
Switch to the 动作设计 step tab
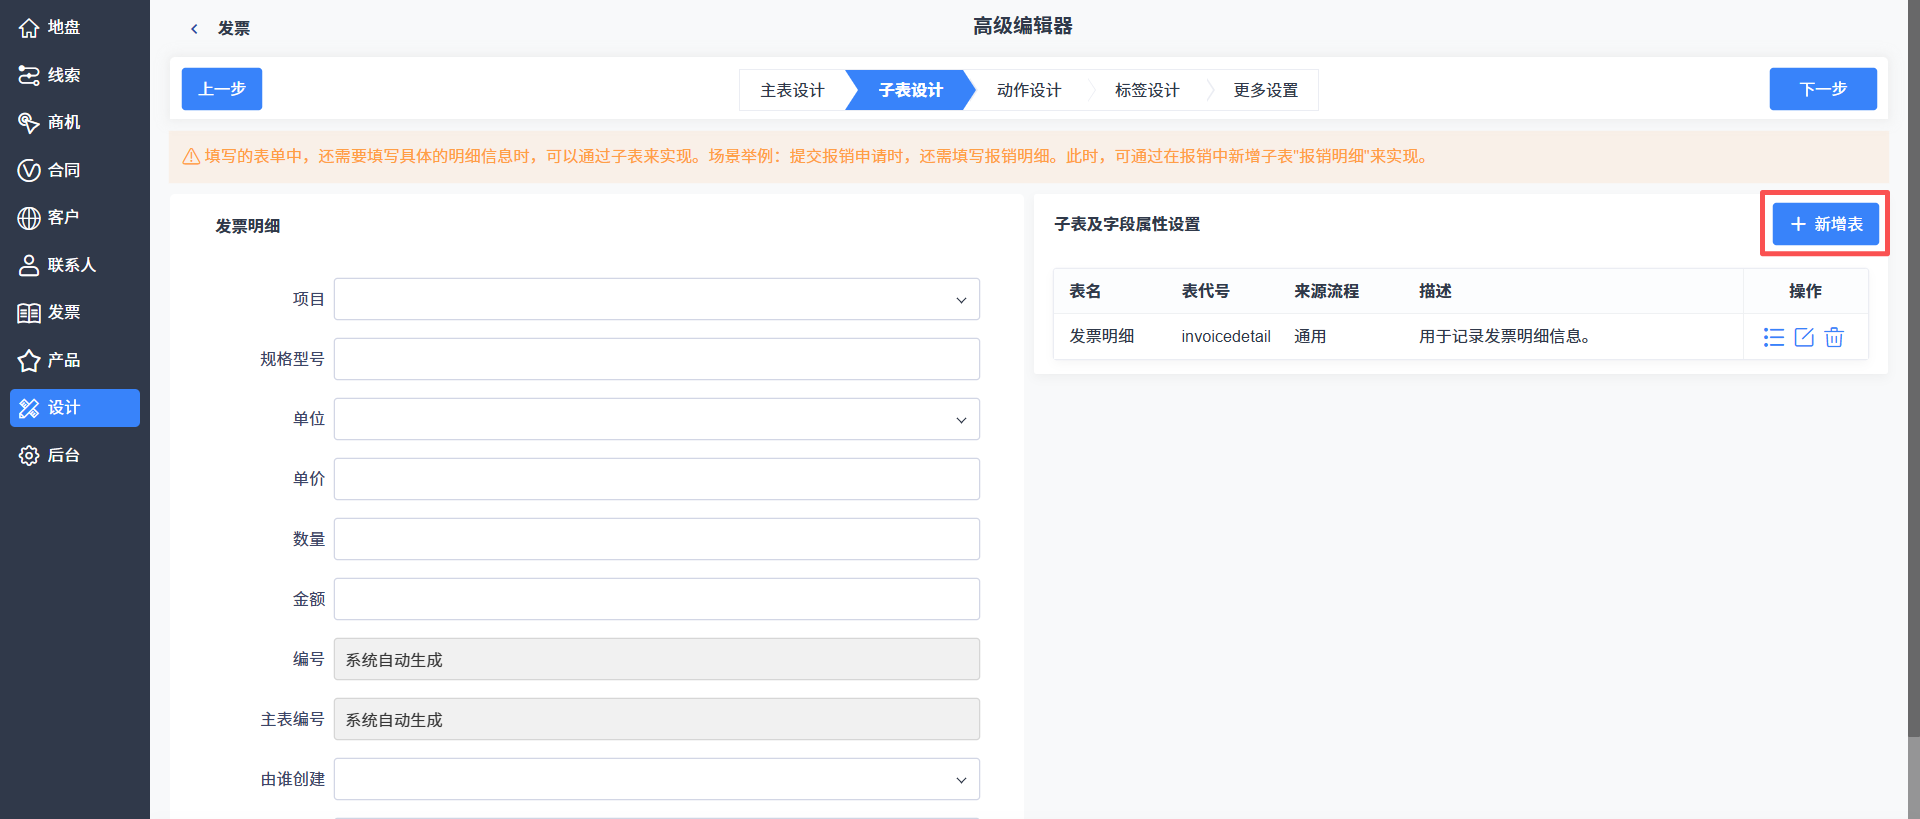pos(1028,90)
